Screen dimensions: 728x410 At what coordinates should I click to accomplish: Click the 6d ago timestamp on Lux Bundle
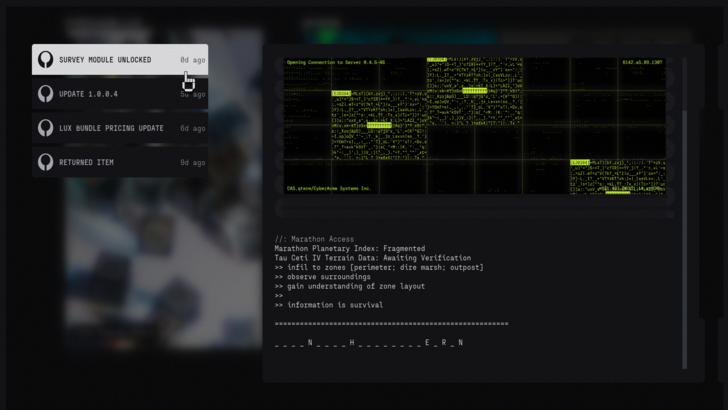click(x=192, y=128)
